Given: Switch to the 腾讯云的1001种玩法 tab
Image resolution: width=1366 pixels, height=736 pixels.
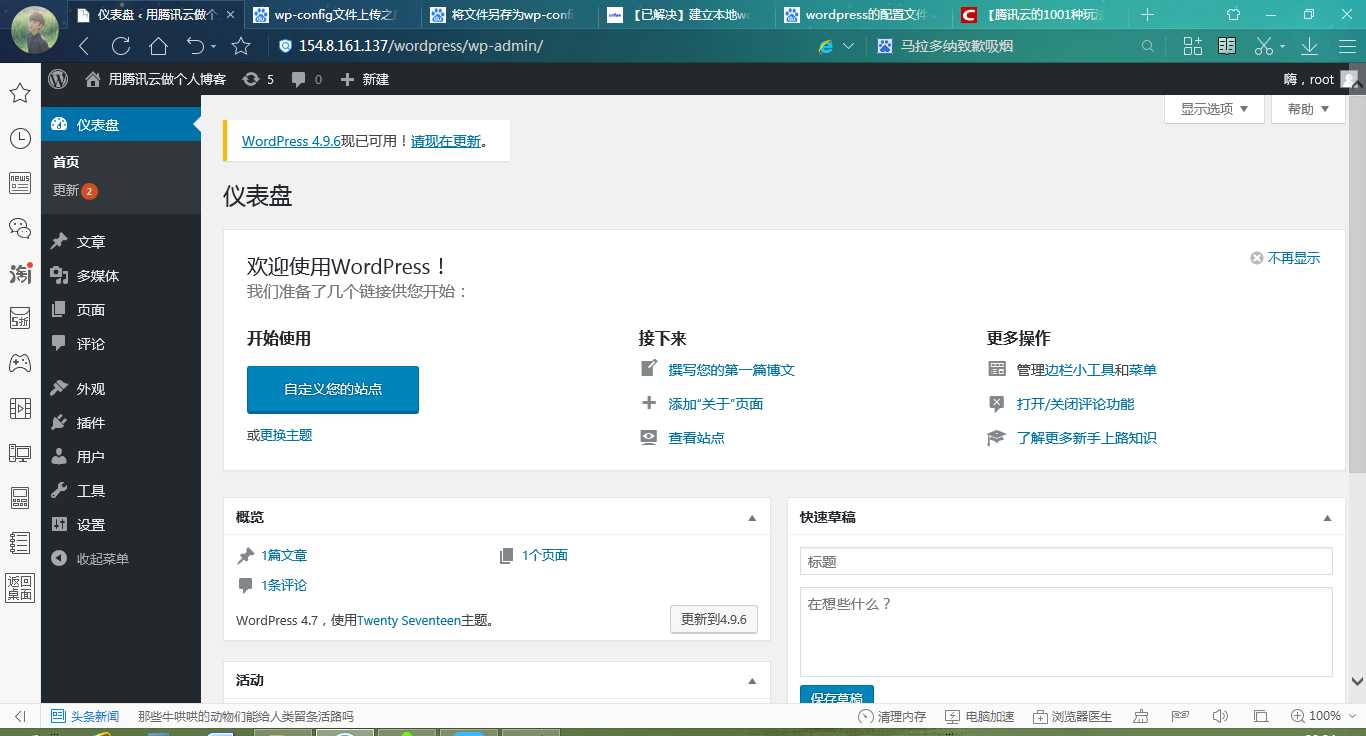Looking at the screenshot, I should [1041, 15].
